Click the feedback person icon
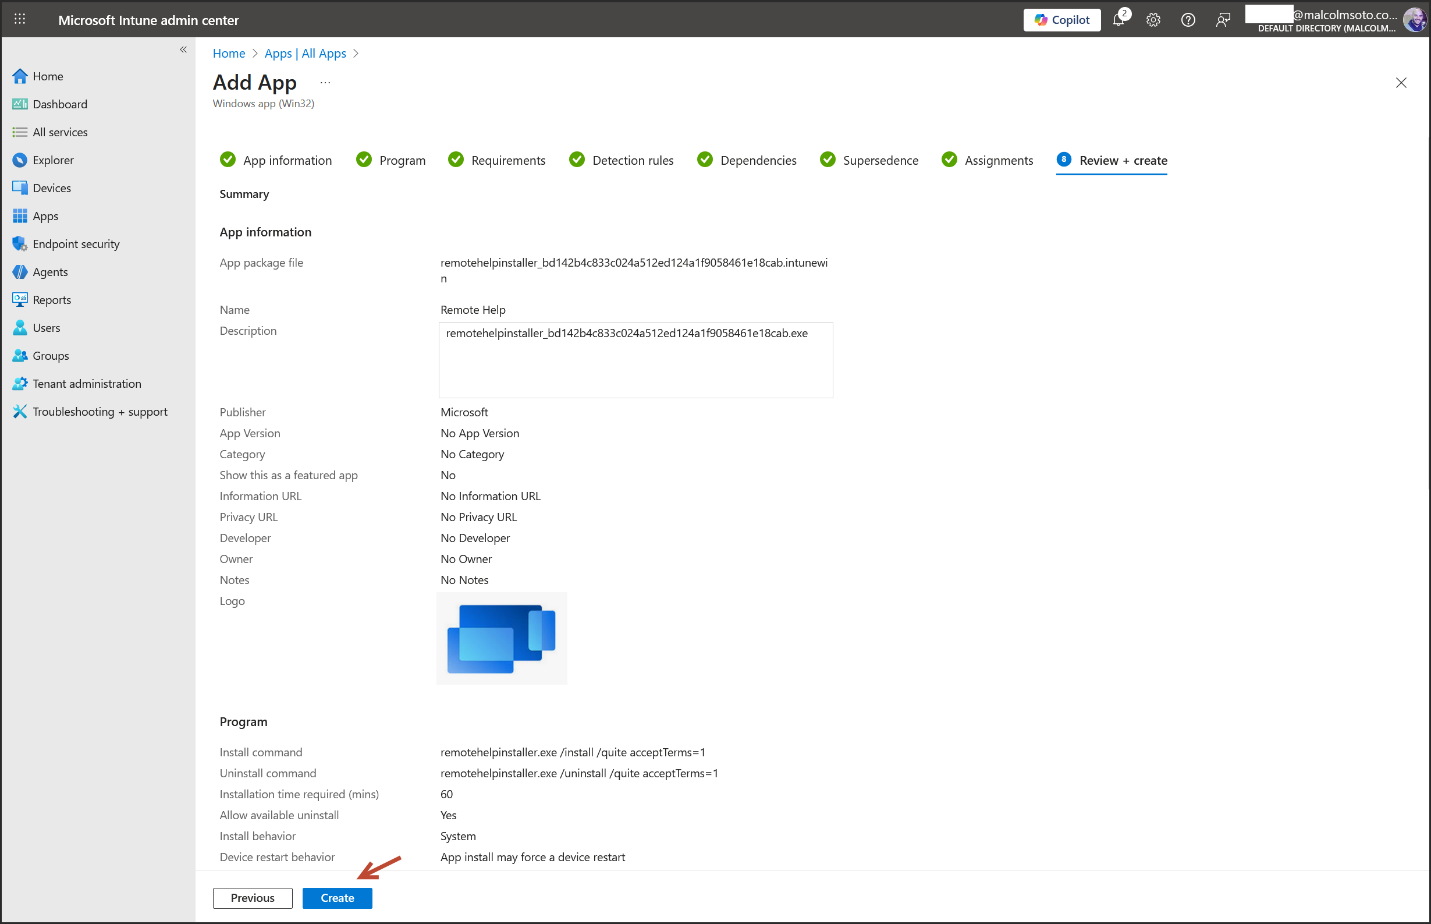The width and height of the screenshot is (1431, 924). tap(1222, 20)
